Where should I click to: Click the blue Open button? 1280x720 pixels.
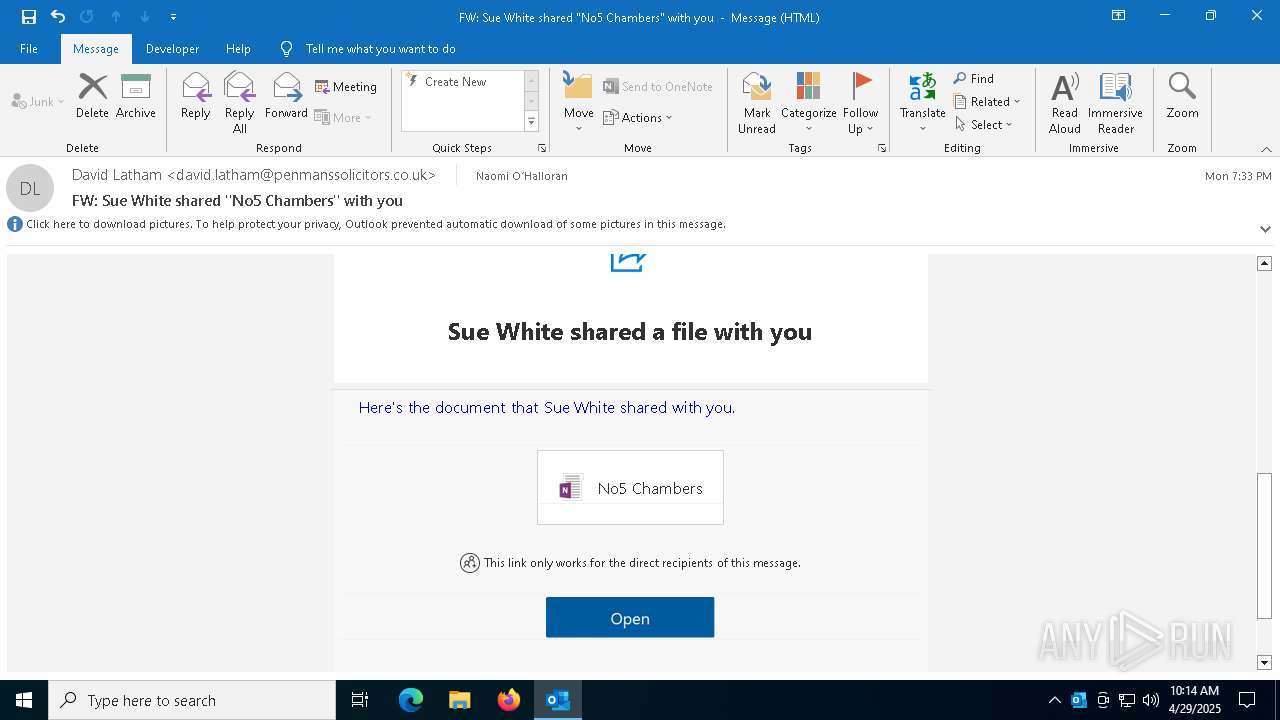pyautogui.click(x=630, y=618)
